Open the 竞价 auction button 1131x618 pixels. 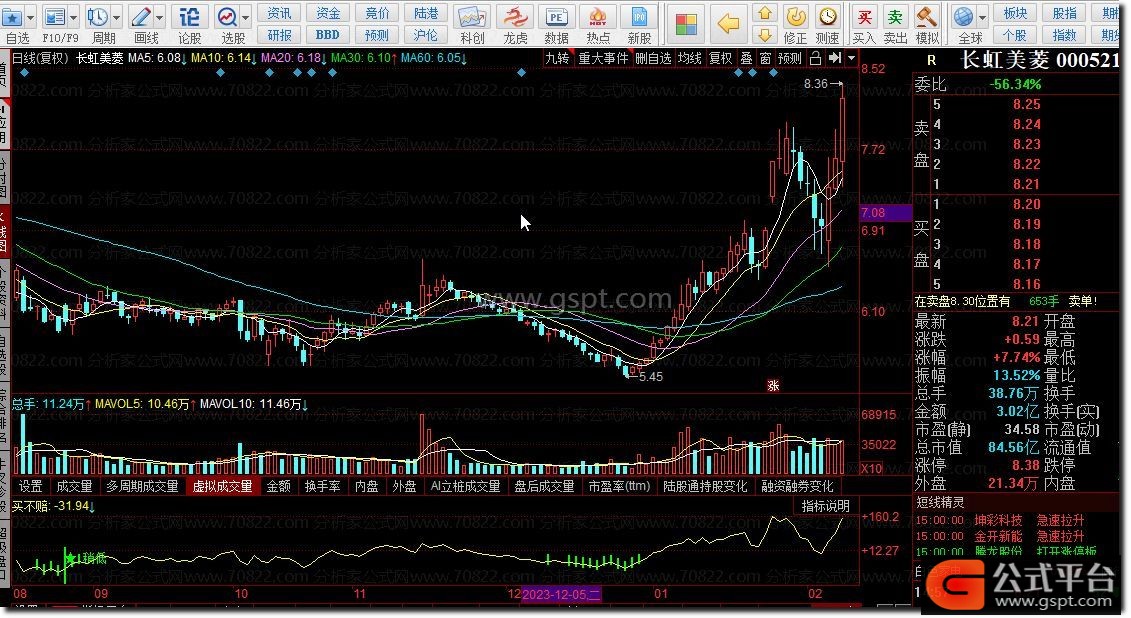(377, 13)
